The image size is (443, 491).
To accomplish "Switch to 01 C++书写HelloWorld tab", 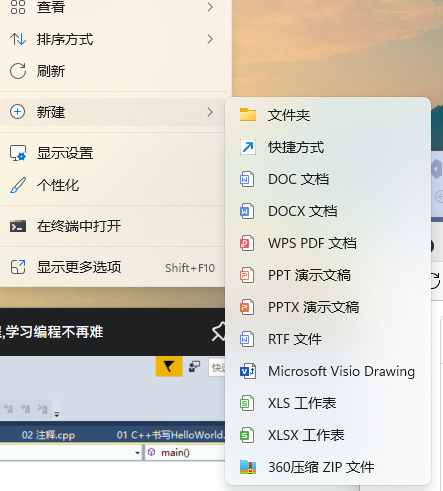I will point(170,435).
